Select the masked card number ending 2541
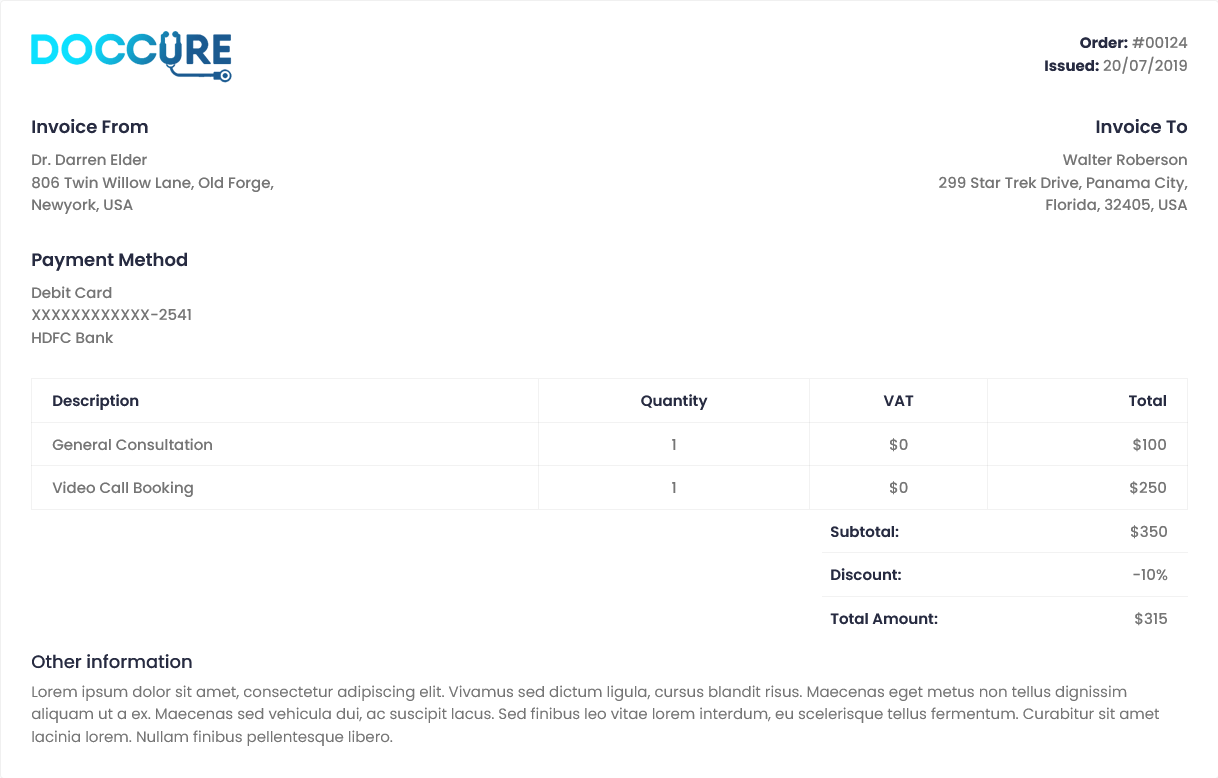Viewport: 1218px width, 778px height. point(112,315)
